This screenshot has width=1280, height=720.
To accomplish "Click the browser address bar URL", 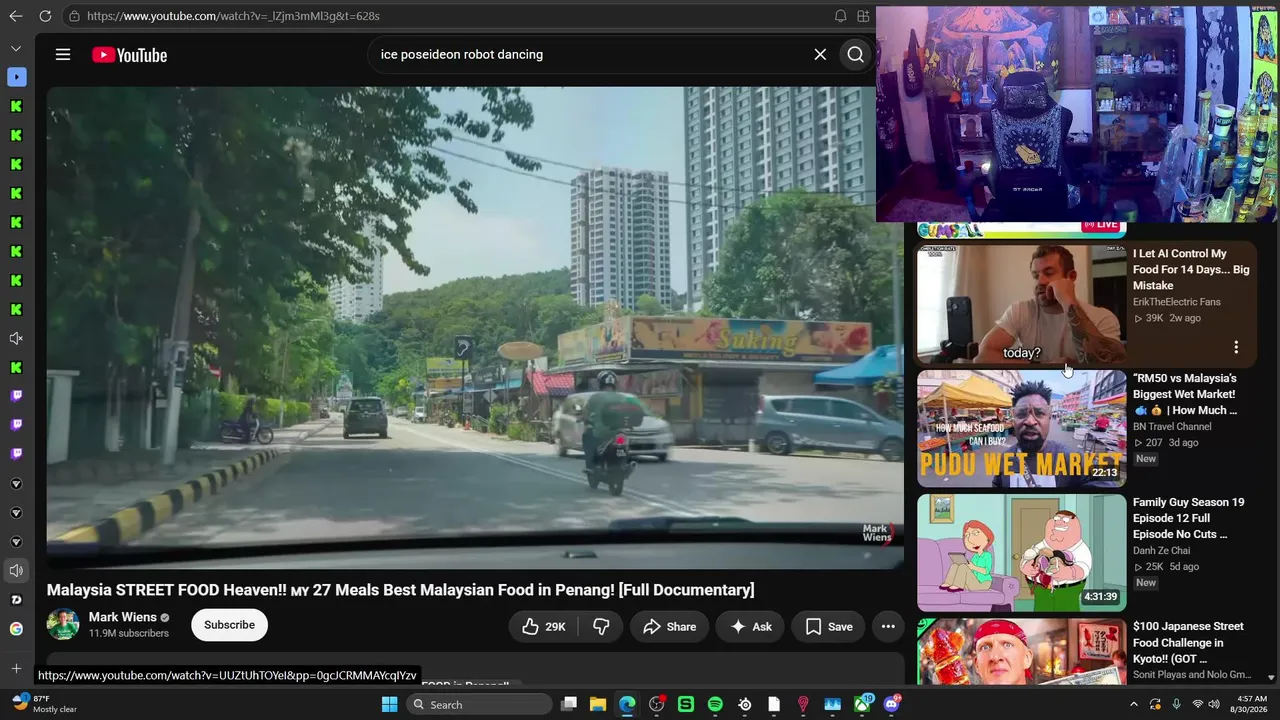I will tap(233, 16).
